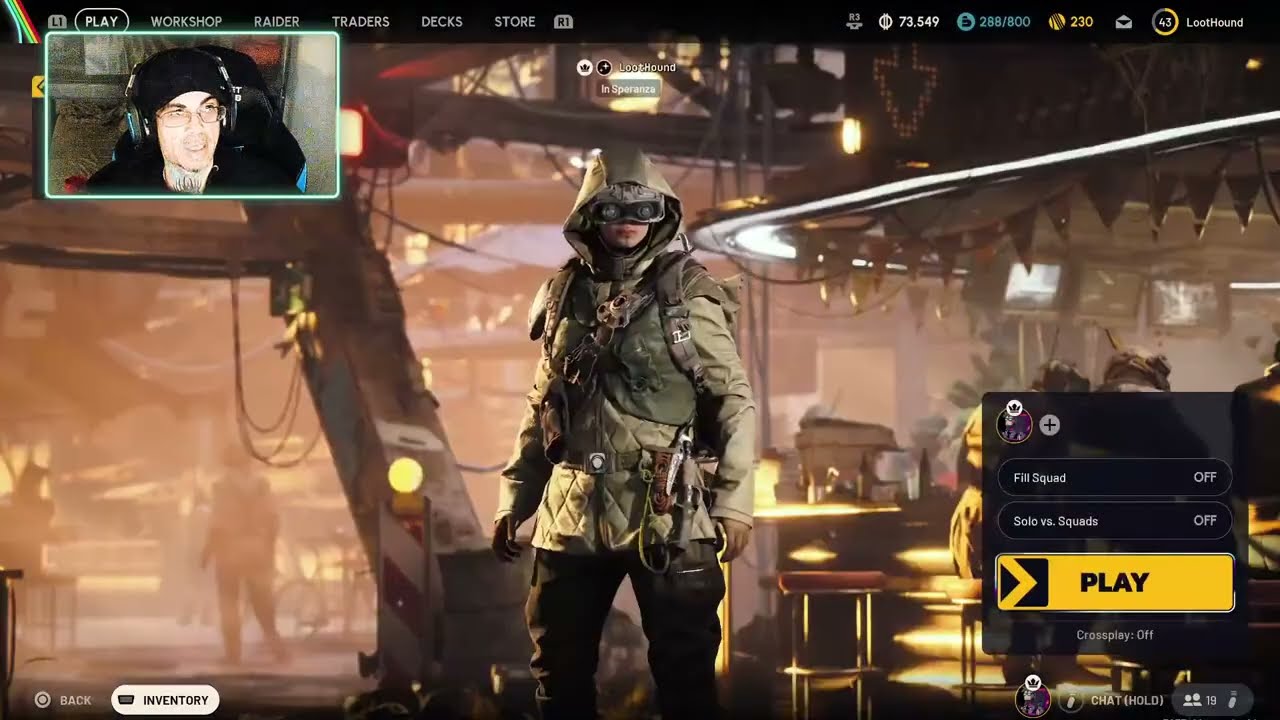This screenshot has height=720, width=1280.
Task: Click the crown leader icon above character
Action: point(585,67)
